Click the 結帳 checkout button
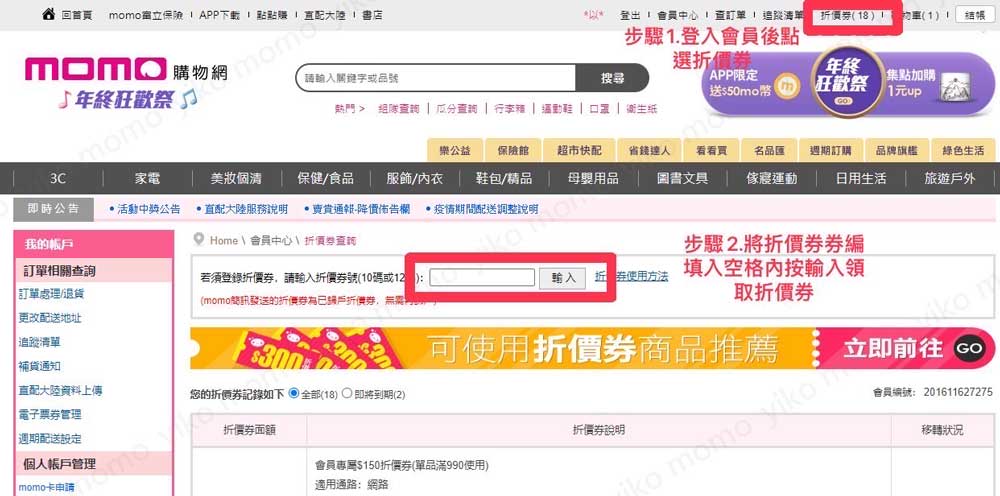This screenshot has height=496, width=1000. (975, 15)
